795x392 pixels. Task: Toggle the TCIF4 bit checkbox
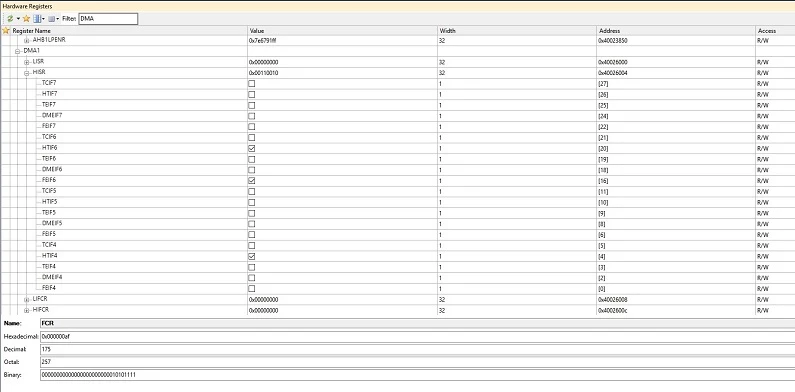[x=251, y=245]
